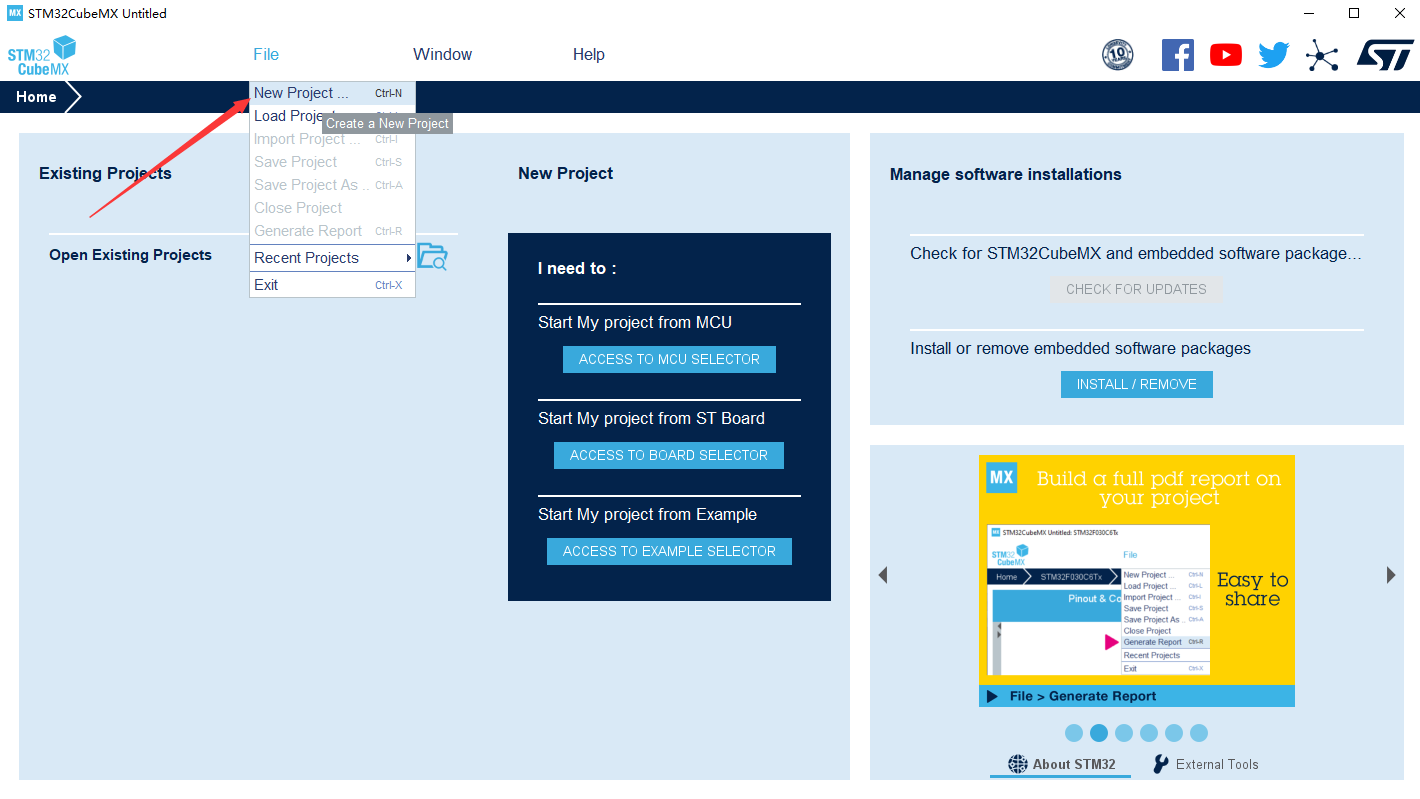
Task: Click the ST logo icon
Action: 1385,55
